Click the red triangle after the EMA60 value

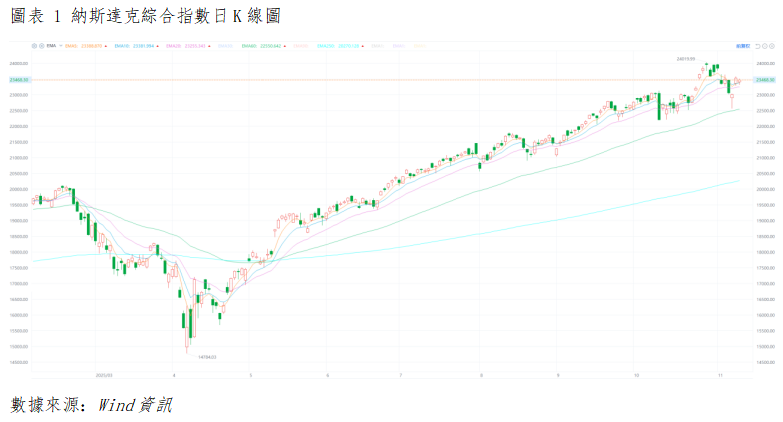pos(285,45)
